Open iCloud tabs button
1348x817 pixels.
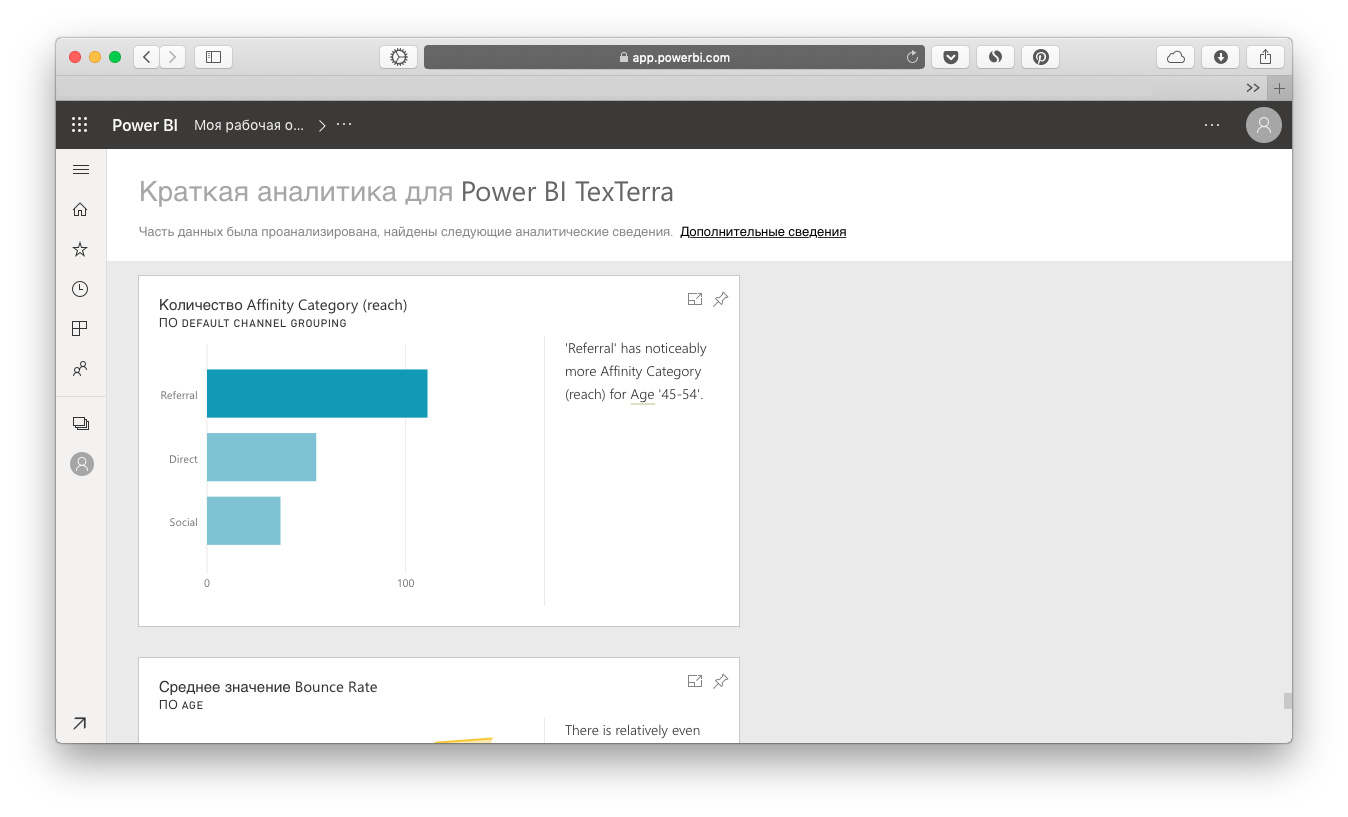(1176, 57)
